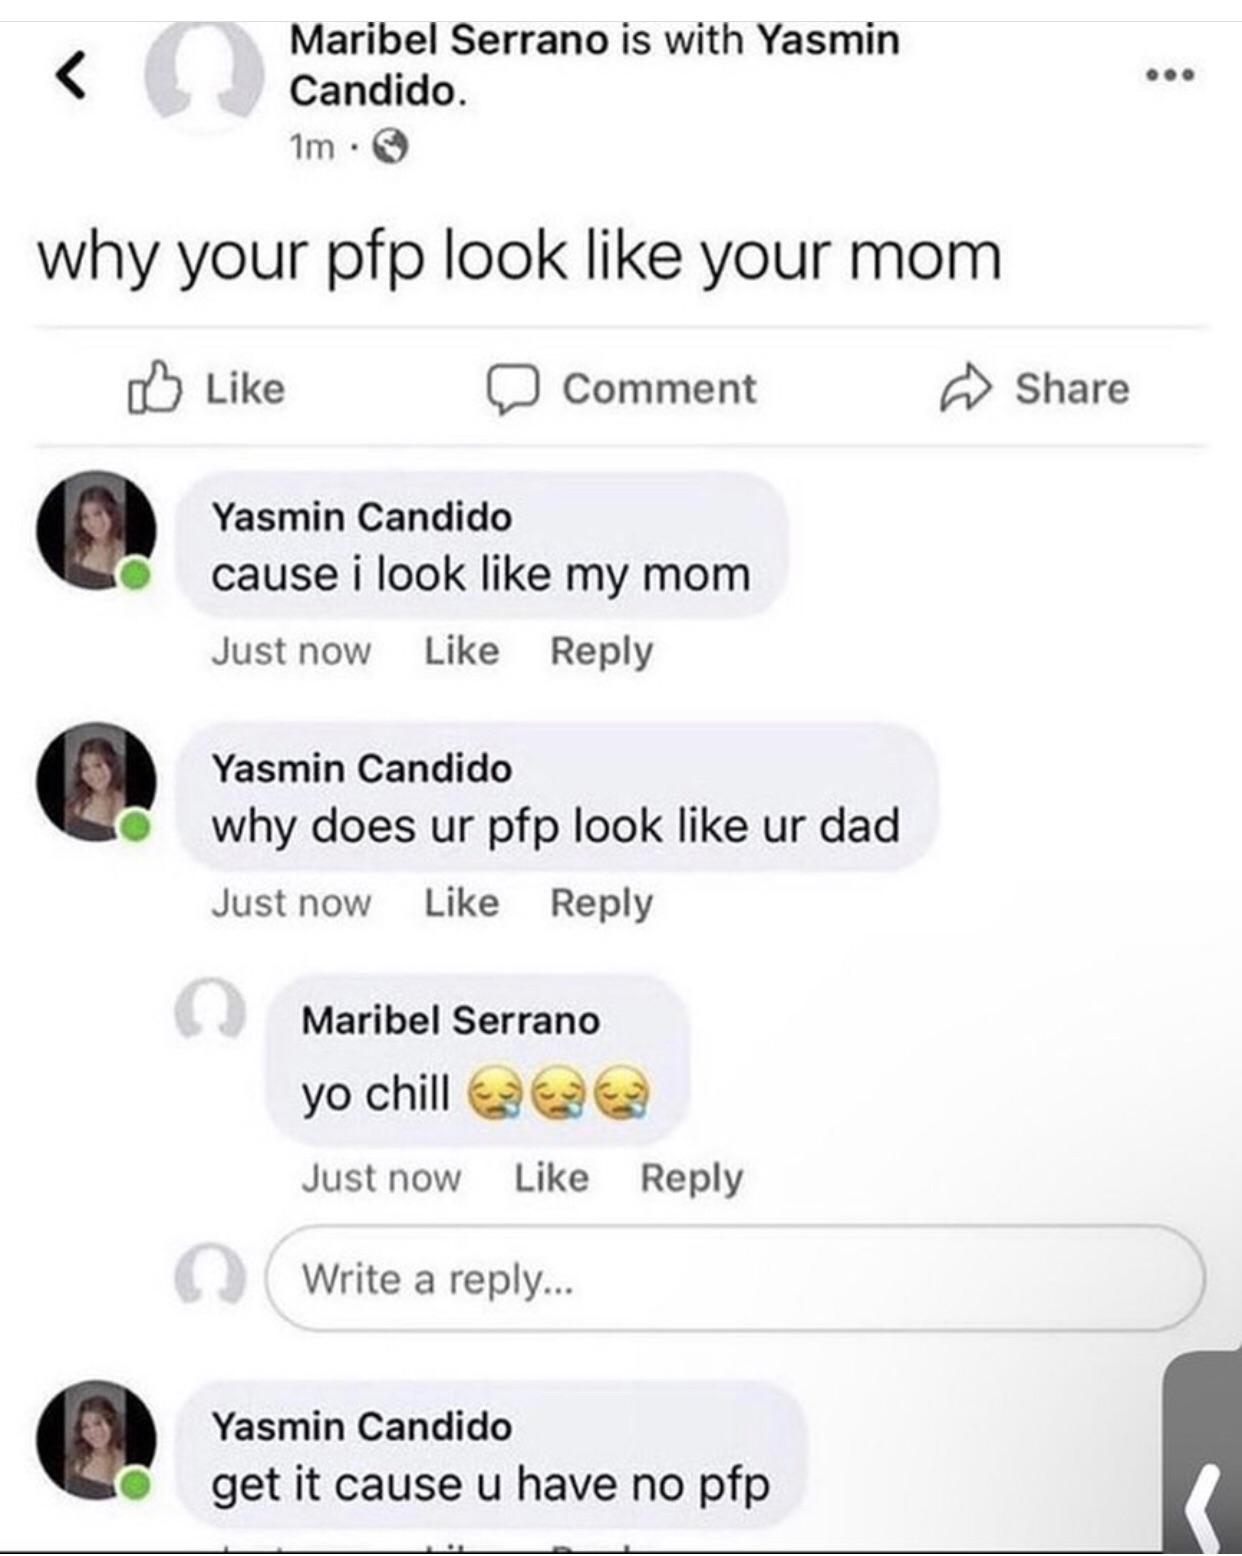Click into the 'Write a reply...' field
Screen dimensions: 1242x1556
pos(735,1278)
